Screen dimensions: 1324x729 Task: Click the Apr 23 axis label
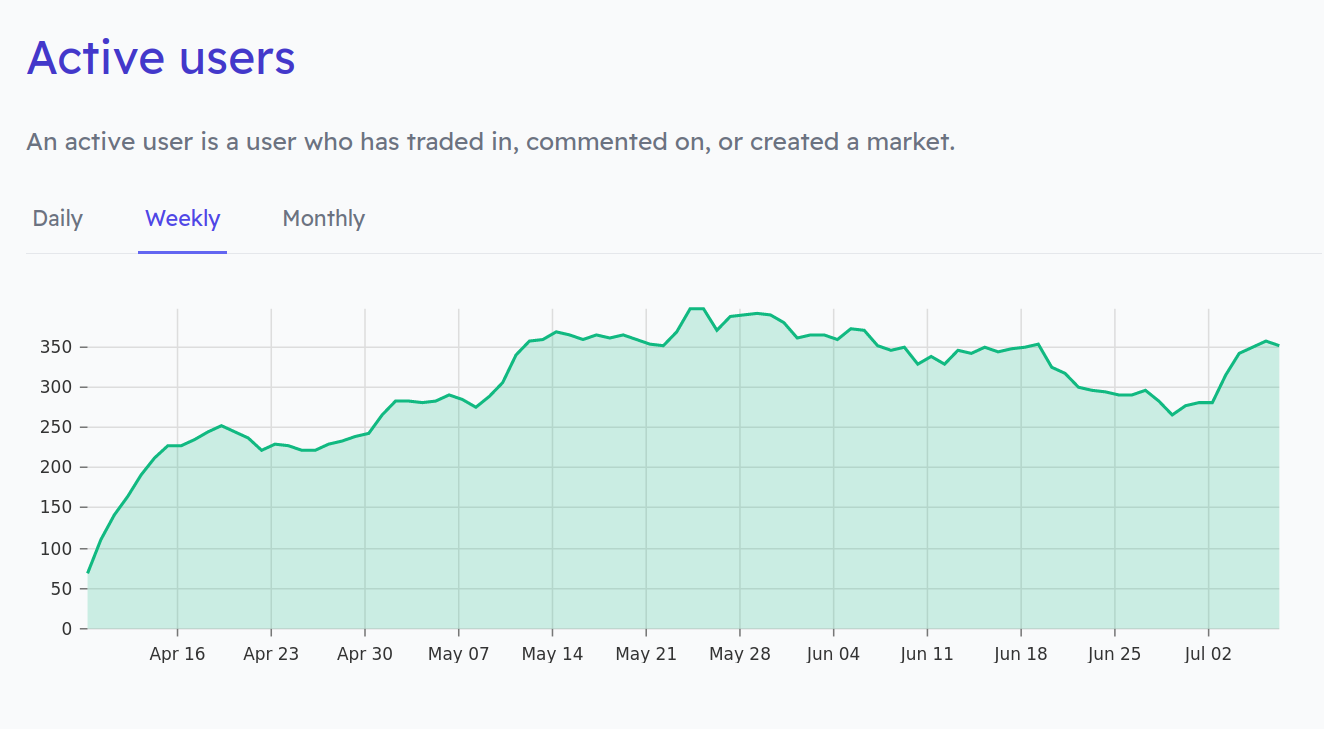click(271, 654)
